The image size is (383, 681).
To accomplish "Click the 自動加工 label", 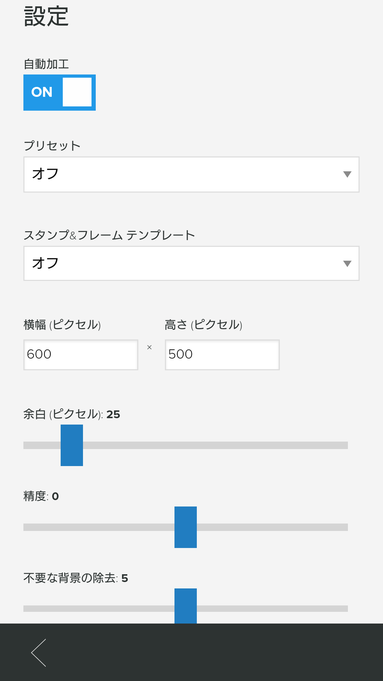I will pyautogui.click(x=46, y=64).
